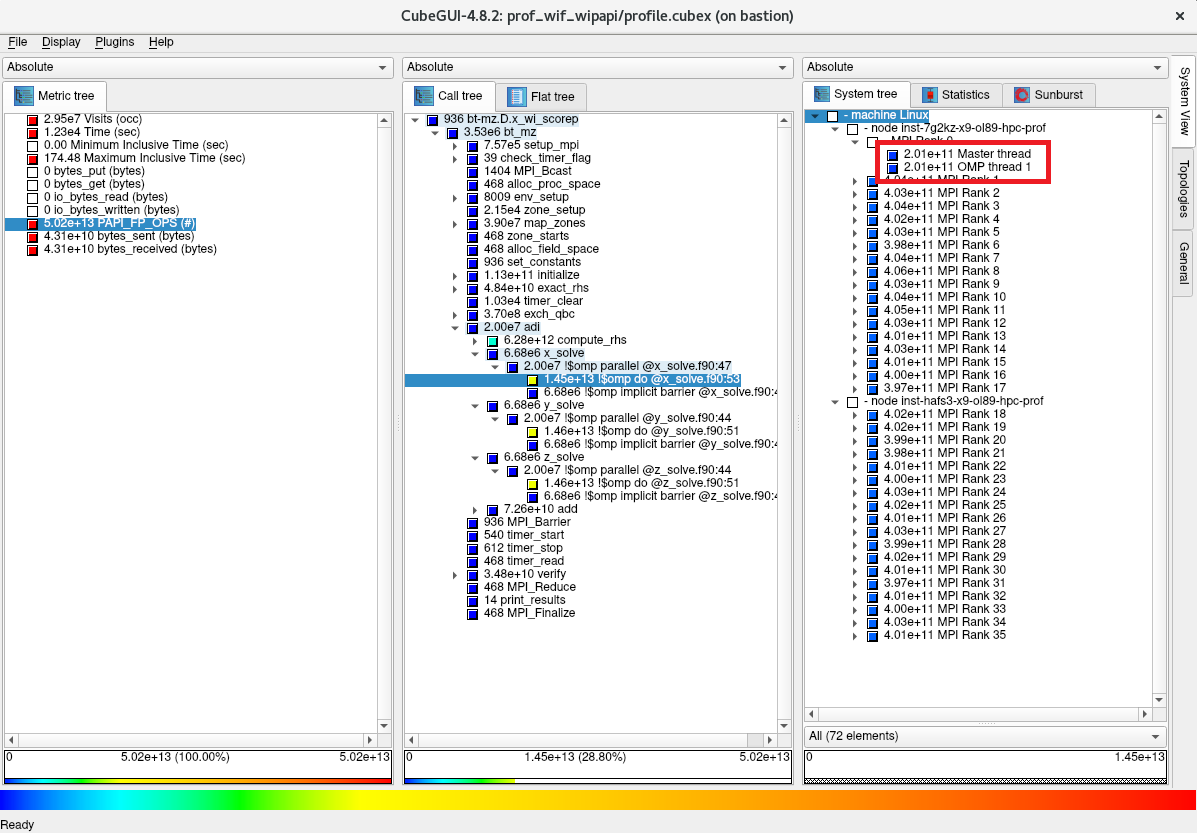Click the red Visits (occ) metric icon
The image size is (1197, 833).
coord(32,119)
